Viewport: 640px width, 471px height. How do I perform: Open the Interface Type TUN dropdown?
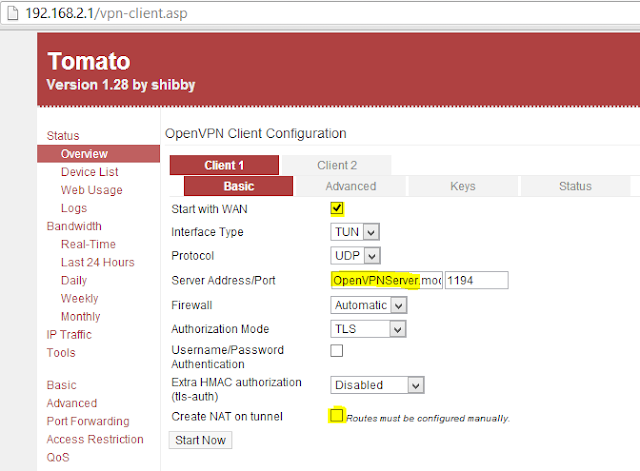tap(355, 232)
